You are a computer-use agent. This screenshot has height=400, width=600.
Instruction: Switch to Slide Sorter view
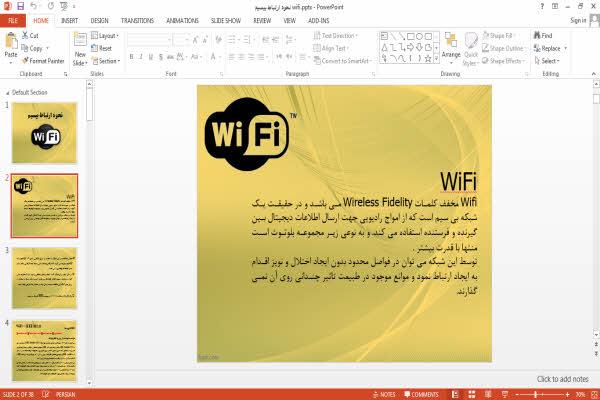(x=472, y=394)
